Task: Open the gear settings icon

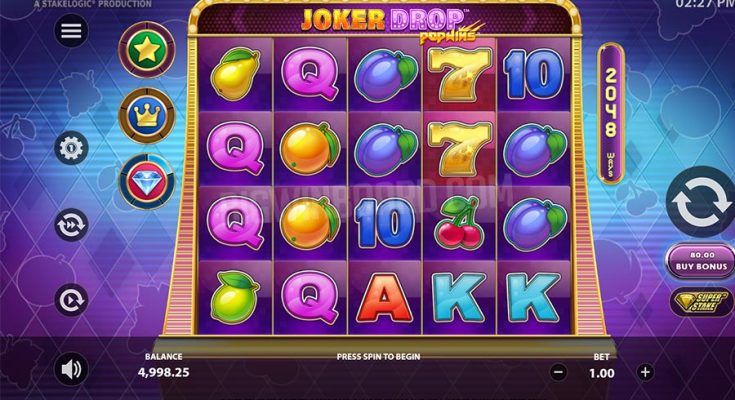Action: tap(71, 148)
